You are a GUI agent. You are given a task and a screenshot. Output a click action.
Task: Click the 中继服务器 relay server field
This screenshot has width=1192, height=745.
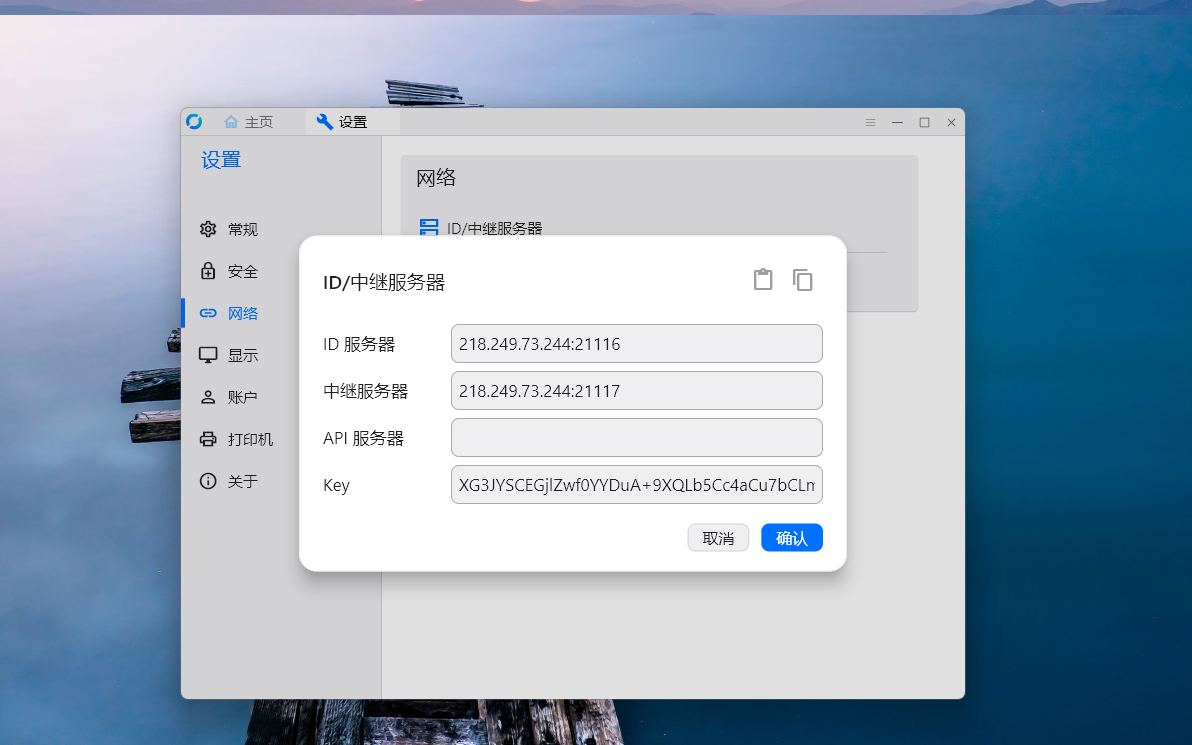[x=636, y=391]
